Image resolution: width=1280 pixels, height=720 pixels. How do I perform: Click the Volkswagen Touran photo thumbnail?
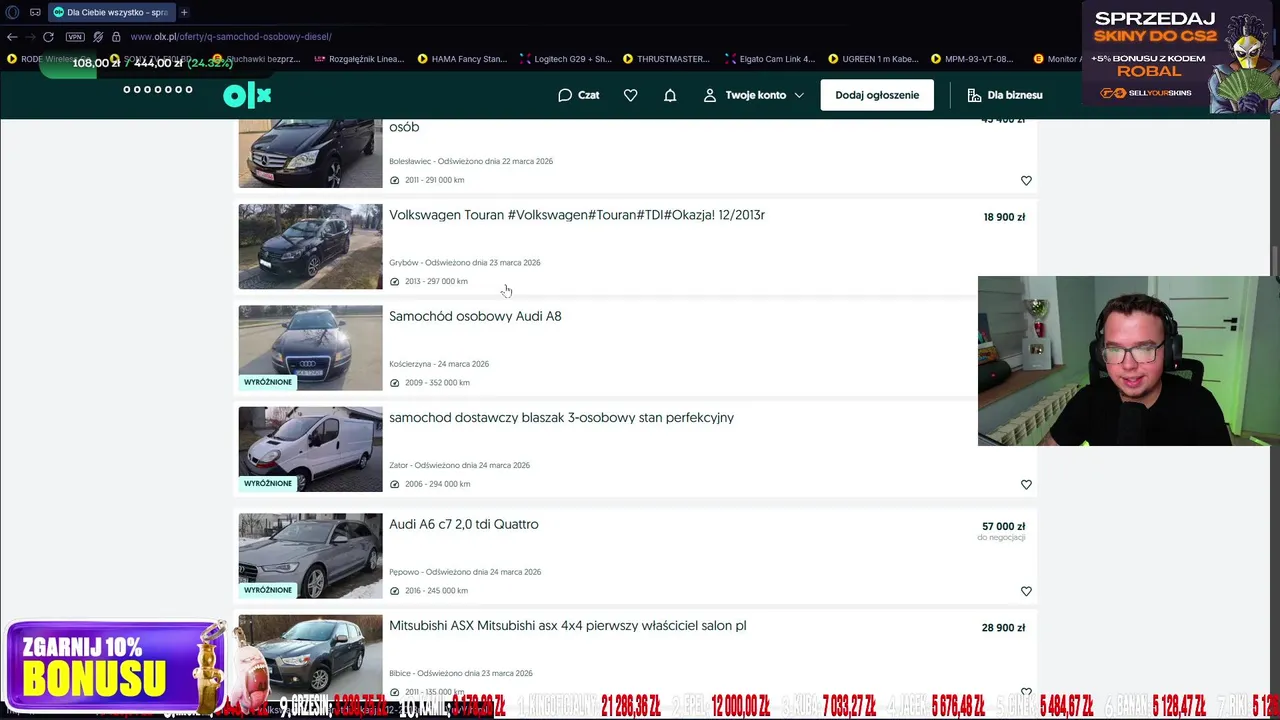click(310, 246)
